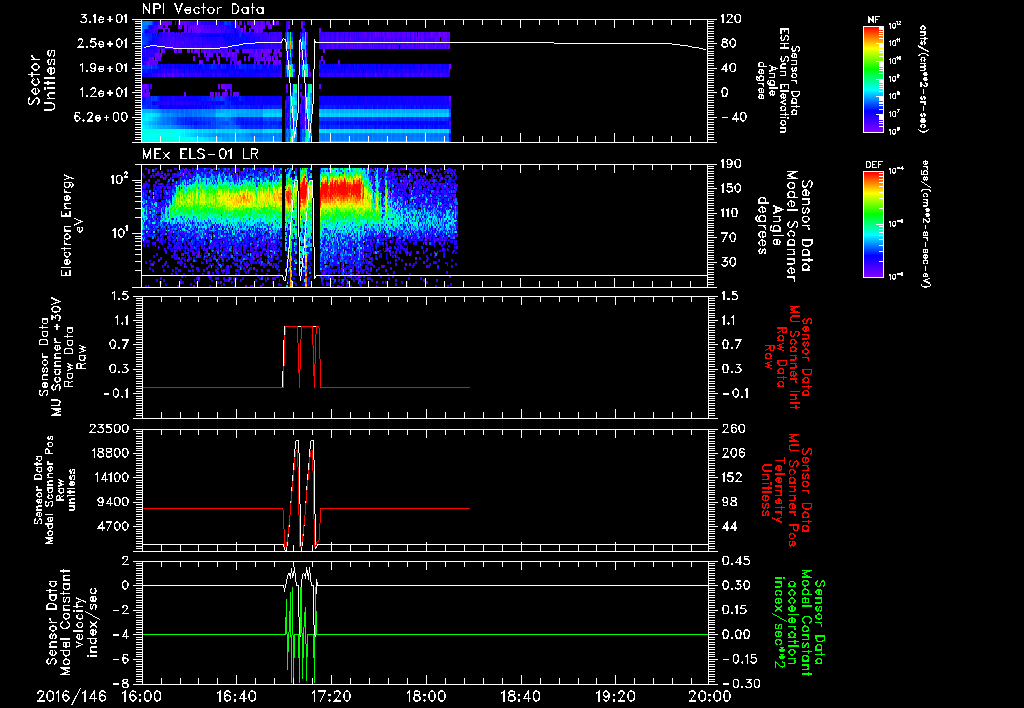
Task: Click the 17:20 time axis label
Action: (x=331, y=696)
